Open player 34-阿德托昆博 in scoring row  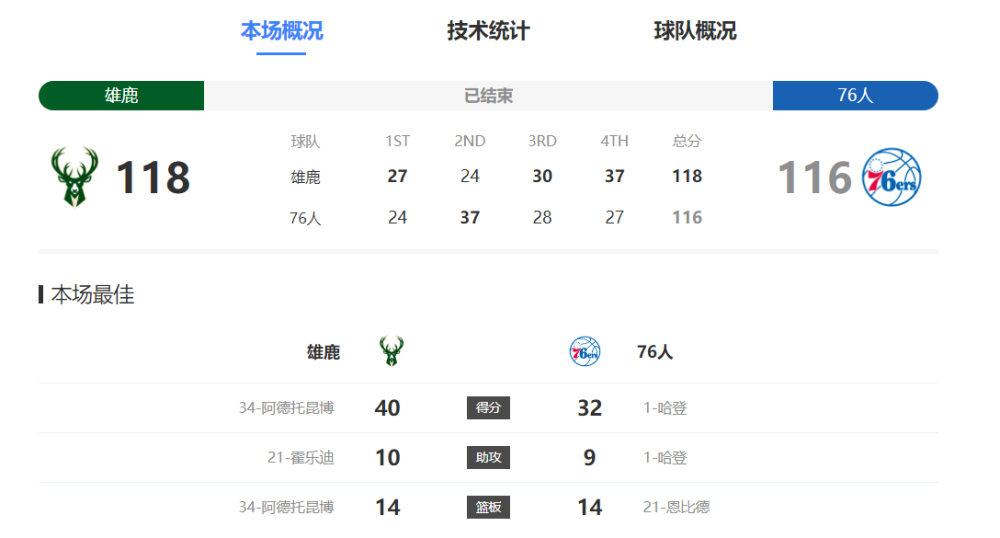coord(286,408)
